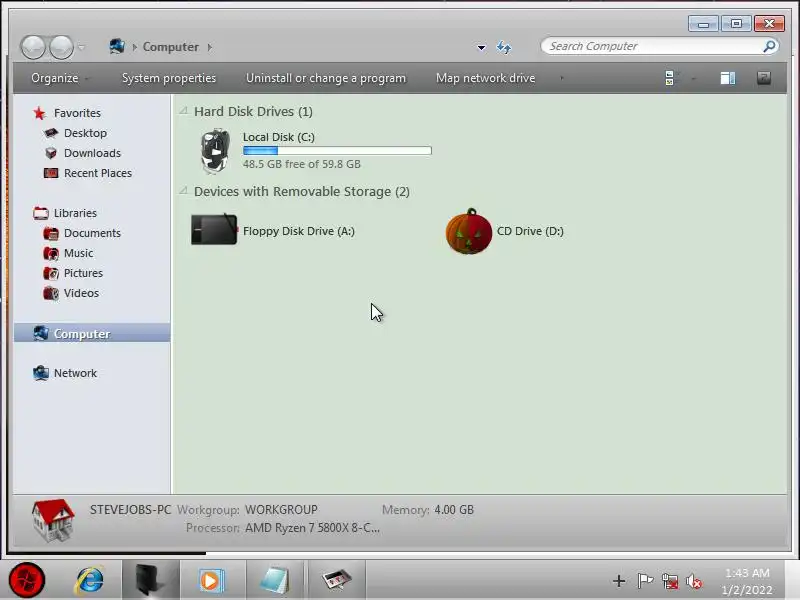Launch Internet Explorer from taskbar

pyautogui.click(x=90, y=580)
